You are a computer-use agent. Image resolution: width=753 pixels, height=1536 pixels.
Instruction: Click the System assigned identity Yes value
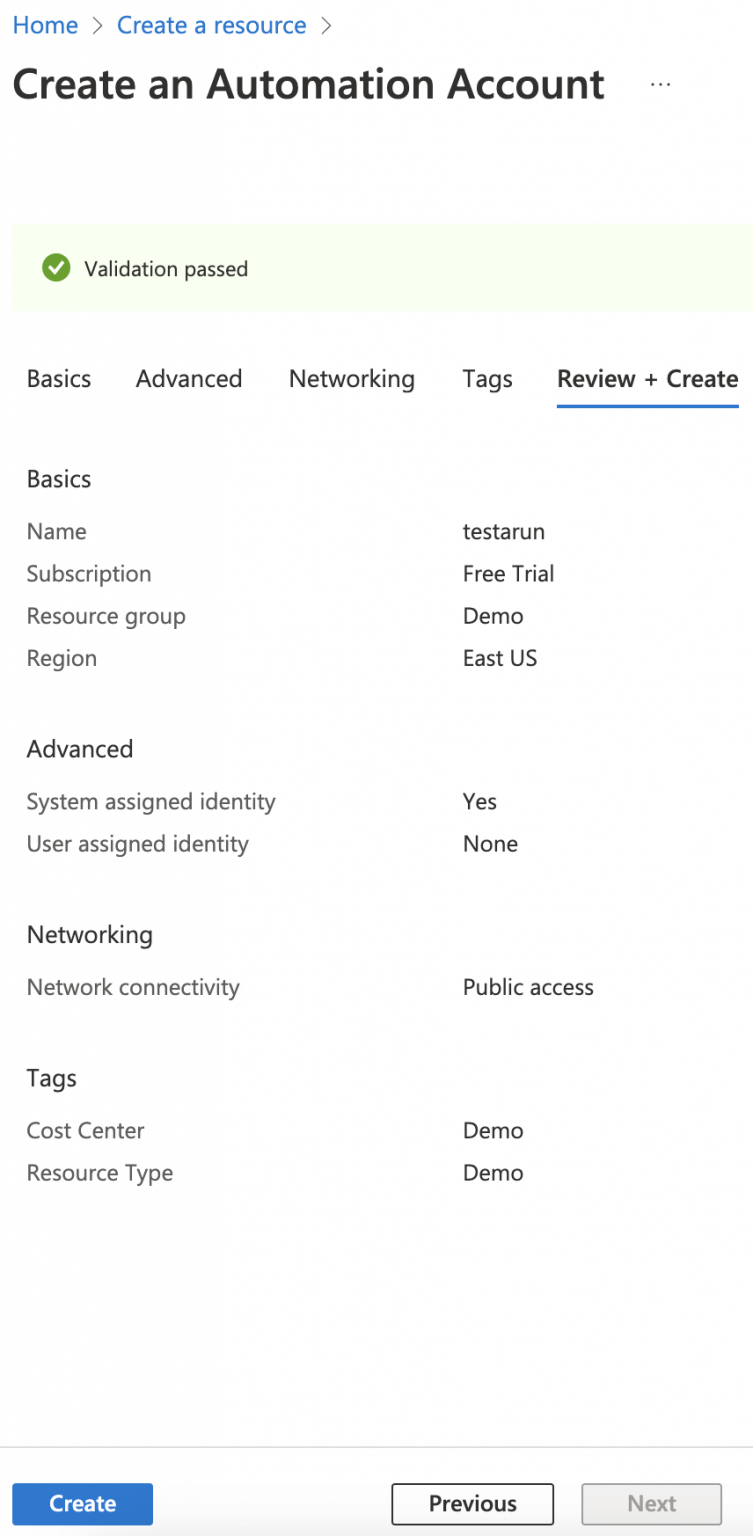point(480,802)
